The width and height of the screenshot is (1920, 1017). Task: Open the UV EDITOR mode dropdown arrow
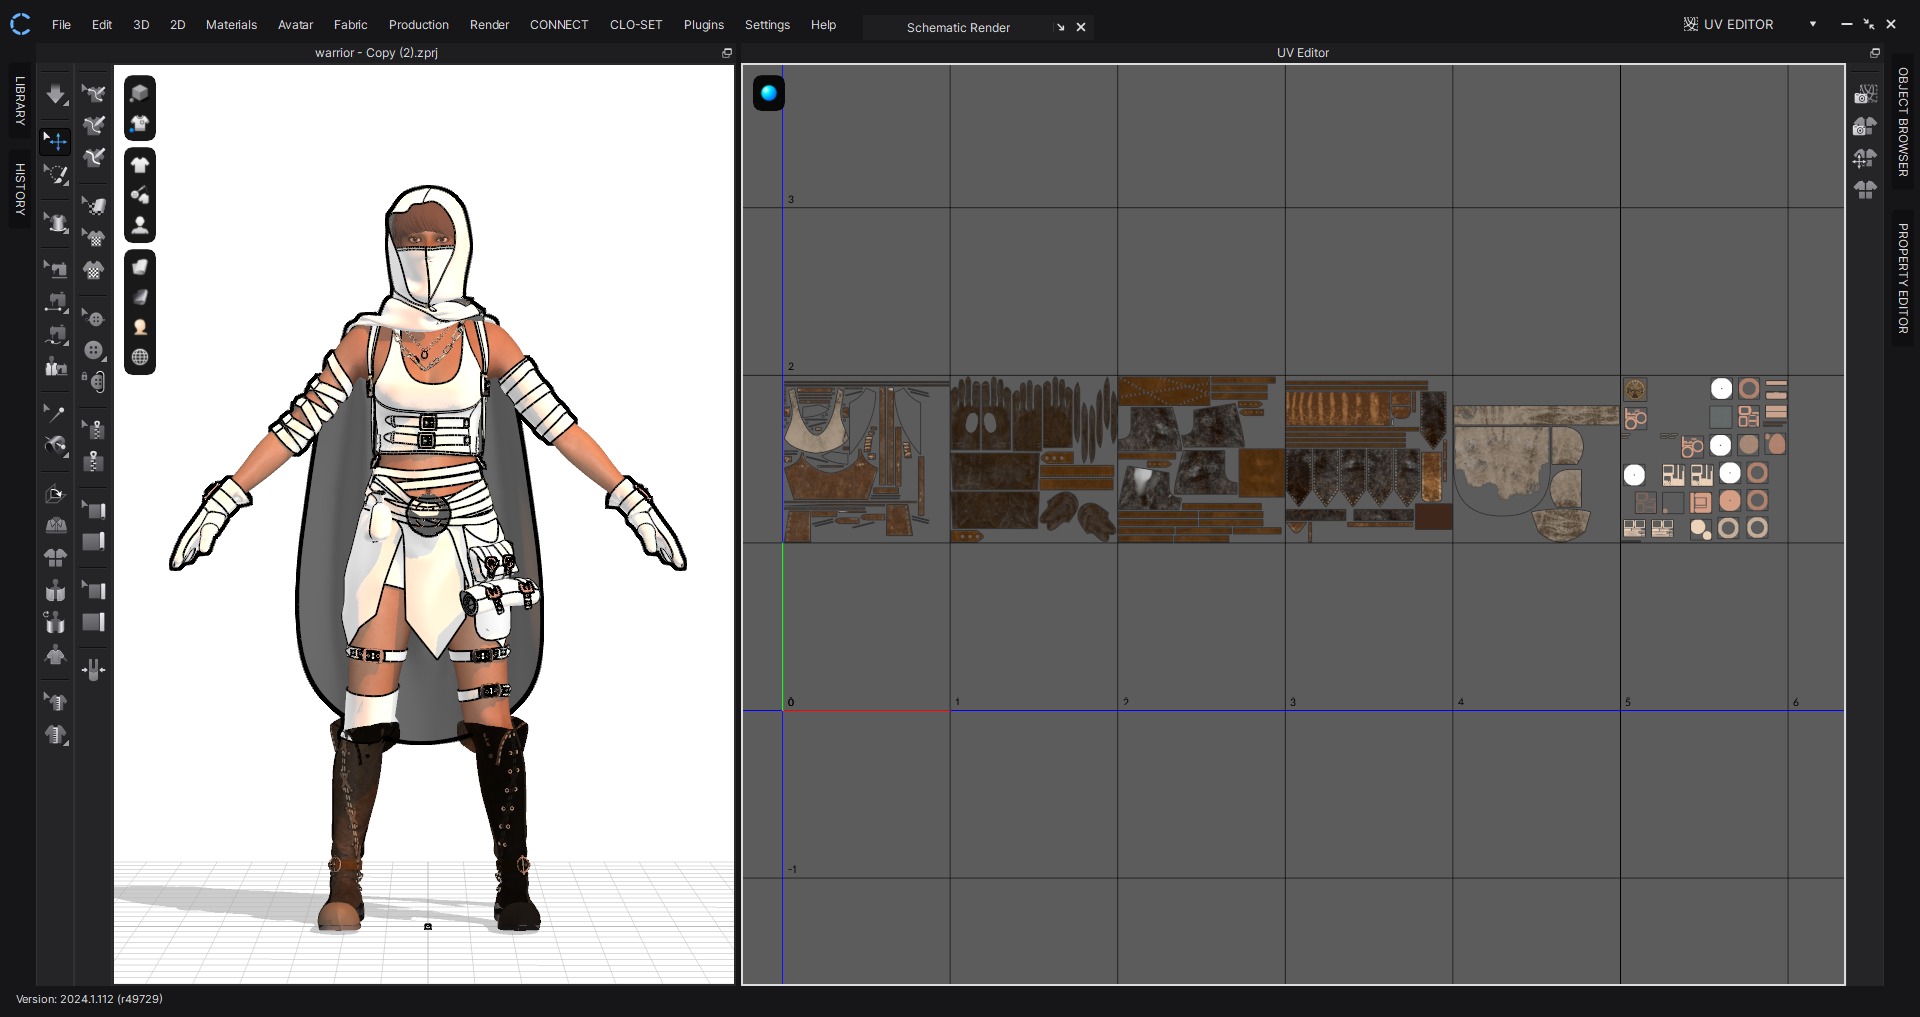[1813, 24]
